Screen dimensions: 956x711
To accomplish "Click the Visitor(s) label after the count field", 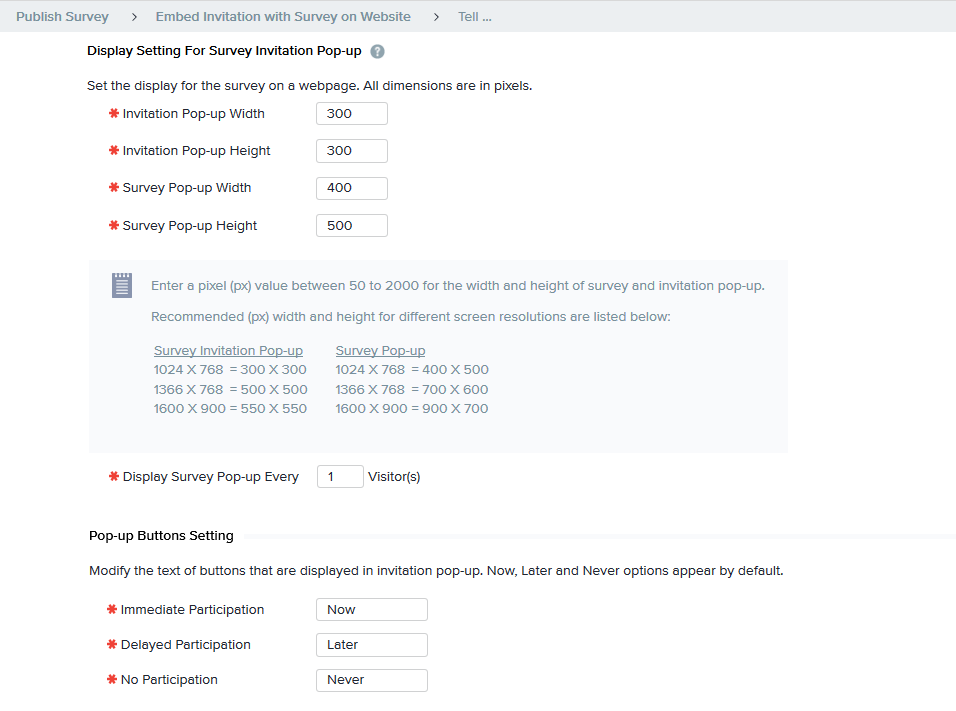I will click(x=394, y=477).
